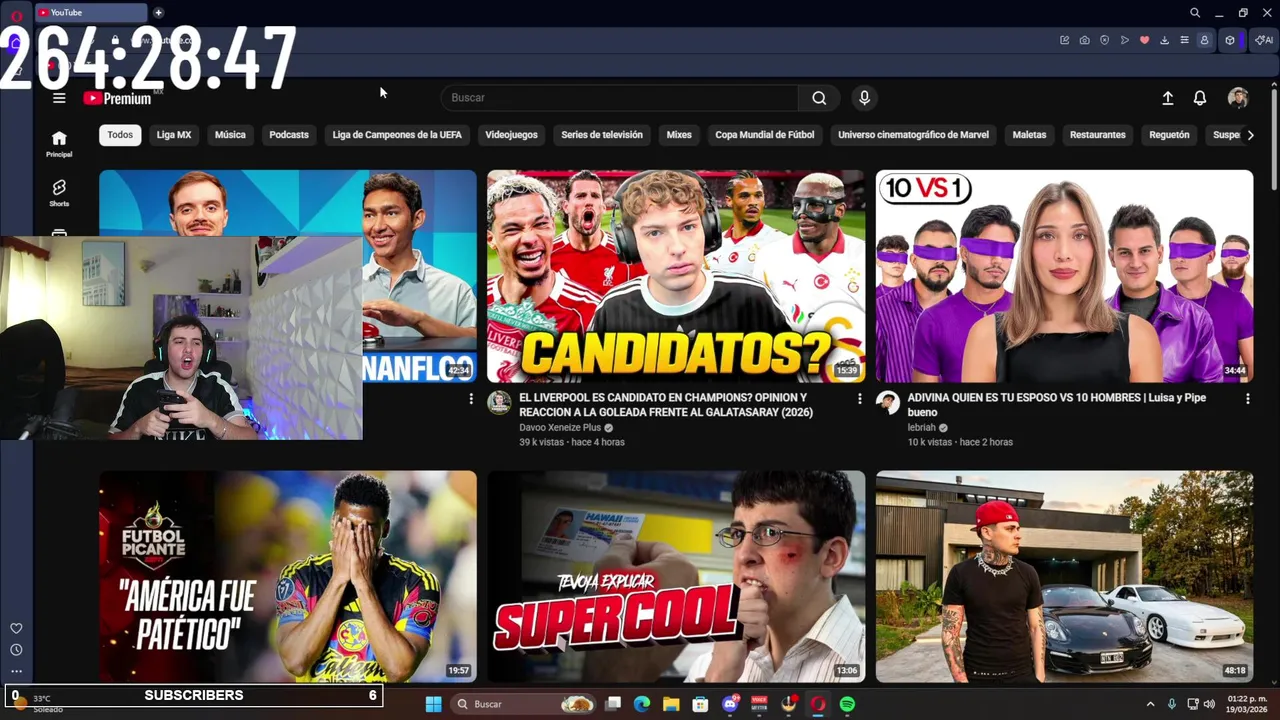
Task: Open File Explorer from the taskbar
Action: pos(671,704)
